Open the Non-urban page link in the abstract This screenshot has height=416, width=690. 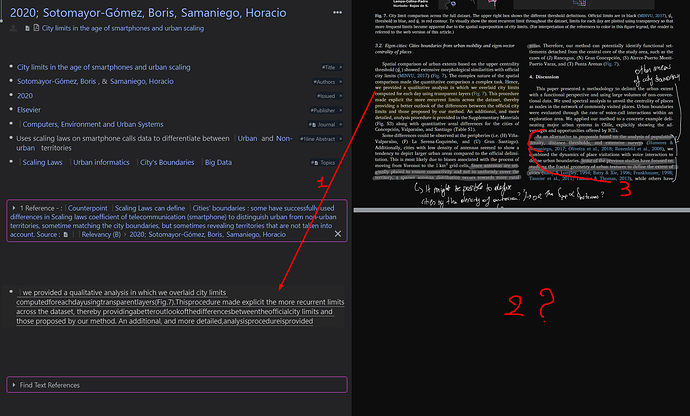(284, 138)
